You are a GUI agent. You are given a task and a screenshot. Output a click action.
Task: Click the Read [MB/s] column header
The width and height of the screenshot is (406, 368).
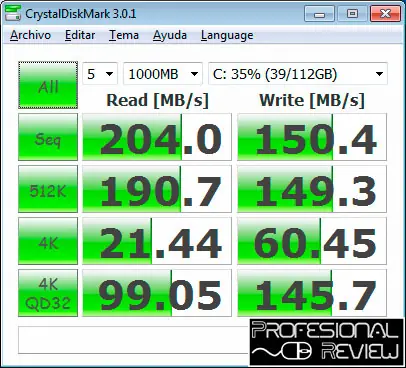[x=157, y=100]
